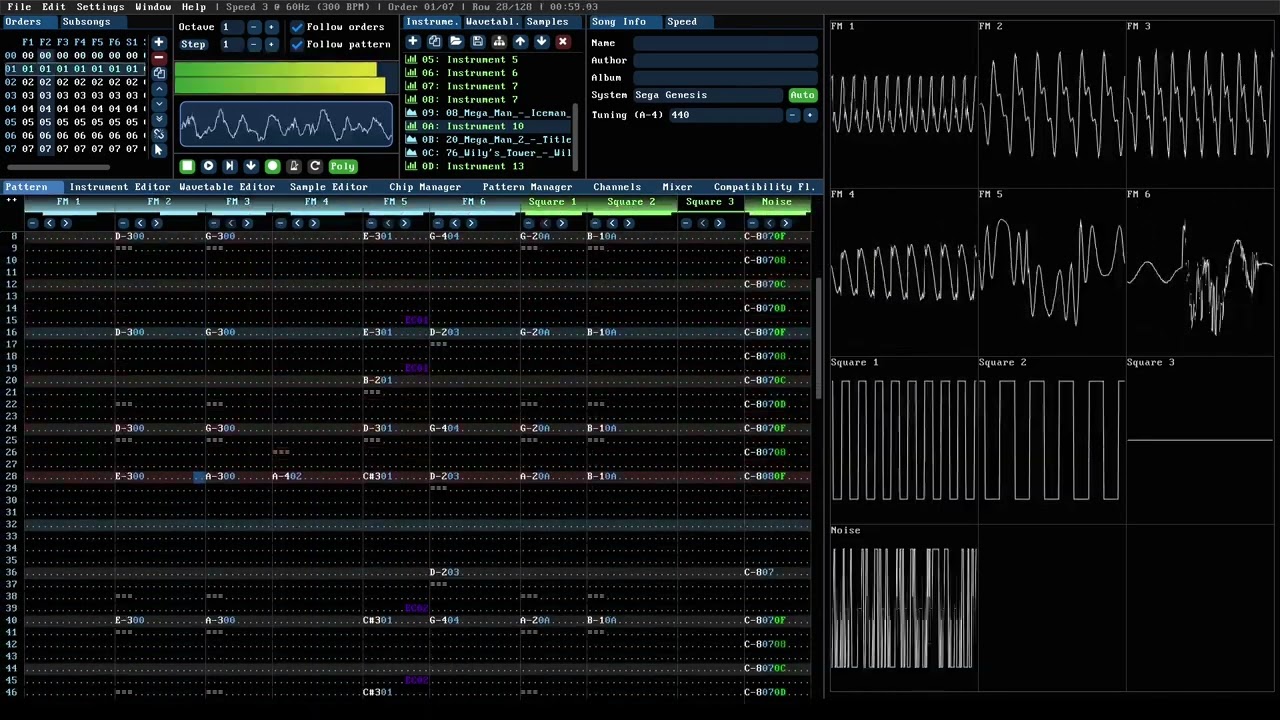
Task: Collapse the FM 3 channel
Action: coord(215,223)
